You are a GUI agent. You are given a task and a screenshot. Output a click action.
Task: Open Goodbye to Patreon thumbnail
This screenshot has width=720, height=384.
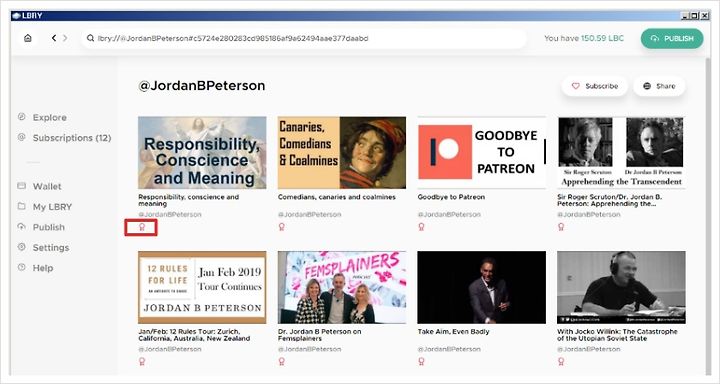pyautogui.click(x=482, y=152)
